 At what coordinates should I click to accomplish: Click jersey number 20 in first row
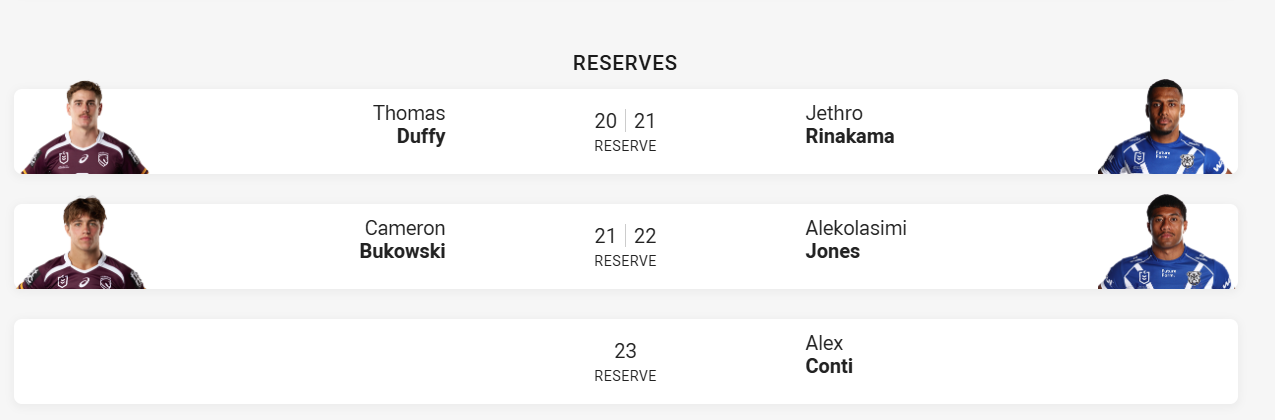click(605, 121)
